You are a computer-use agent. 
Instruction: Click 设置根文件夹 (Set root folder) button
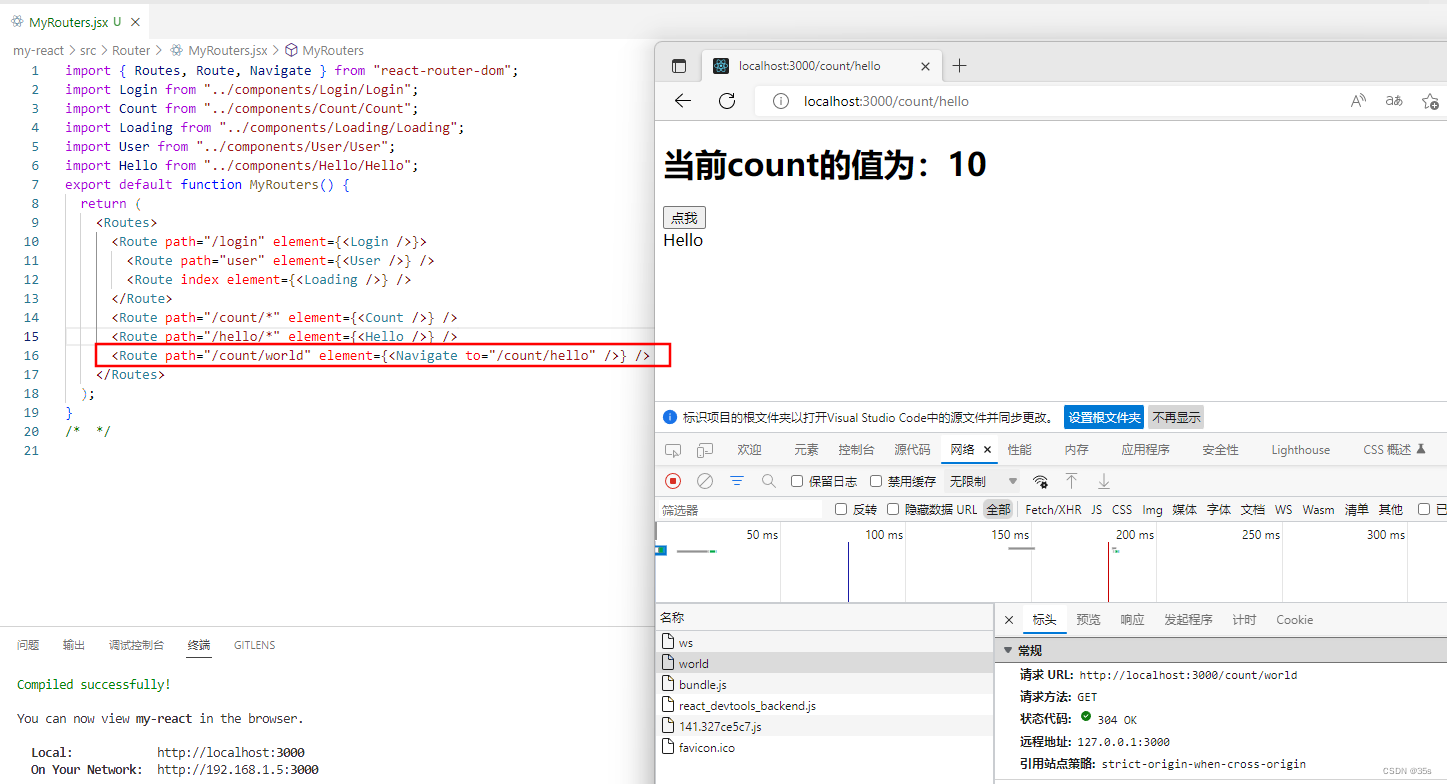(x=1104, y=417)
